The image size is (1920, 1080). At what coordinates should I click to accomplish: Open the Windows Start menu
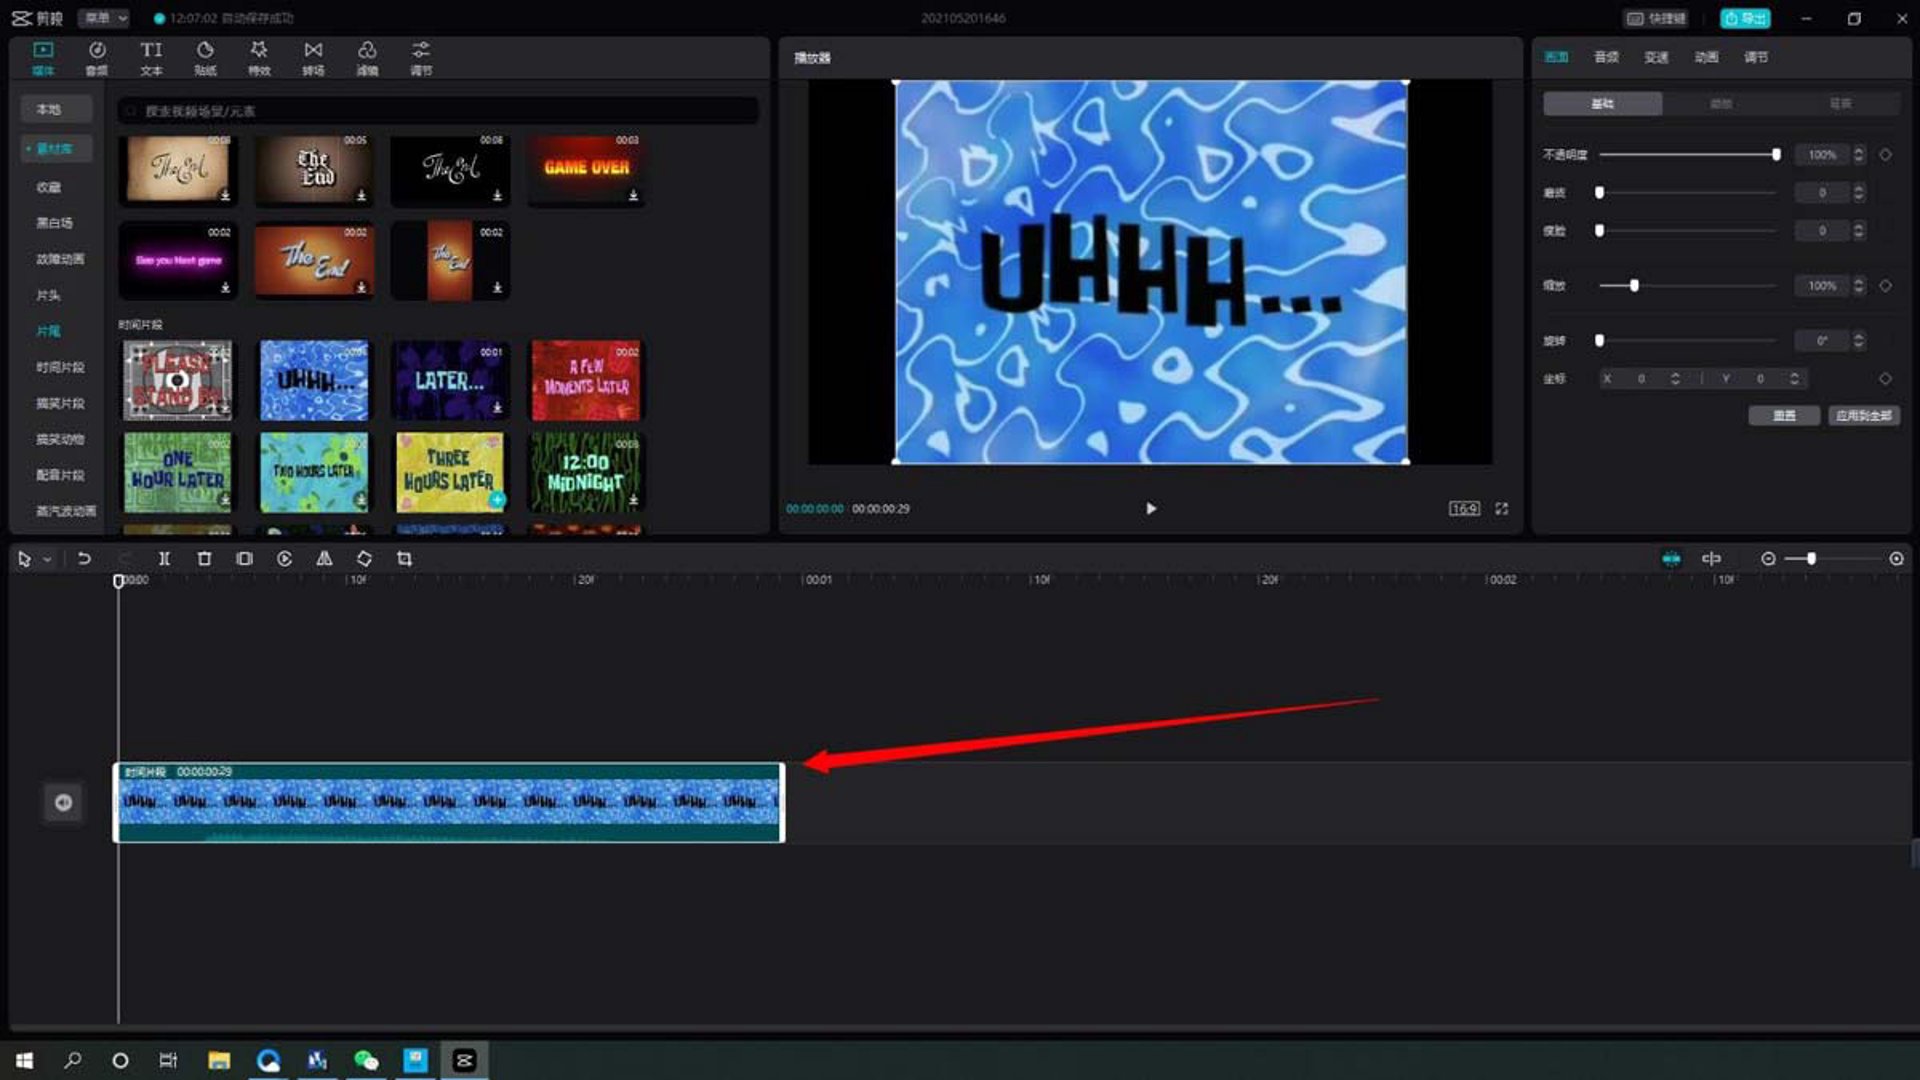click(25, 1060)
